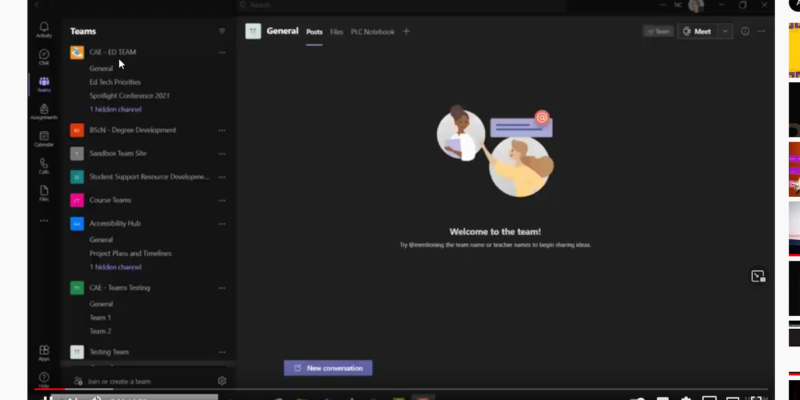Viewport: 800px width, 400px height.
Task: Switch to the Posts tab
Action: [314, 32]
